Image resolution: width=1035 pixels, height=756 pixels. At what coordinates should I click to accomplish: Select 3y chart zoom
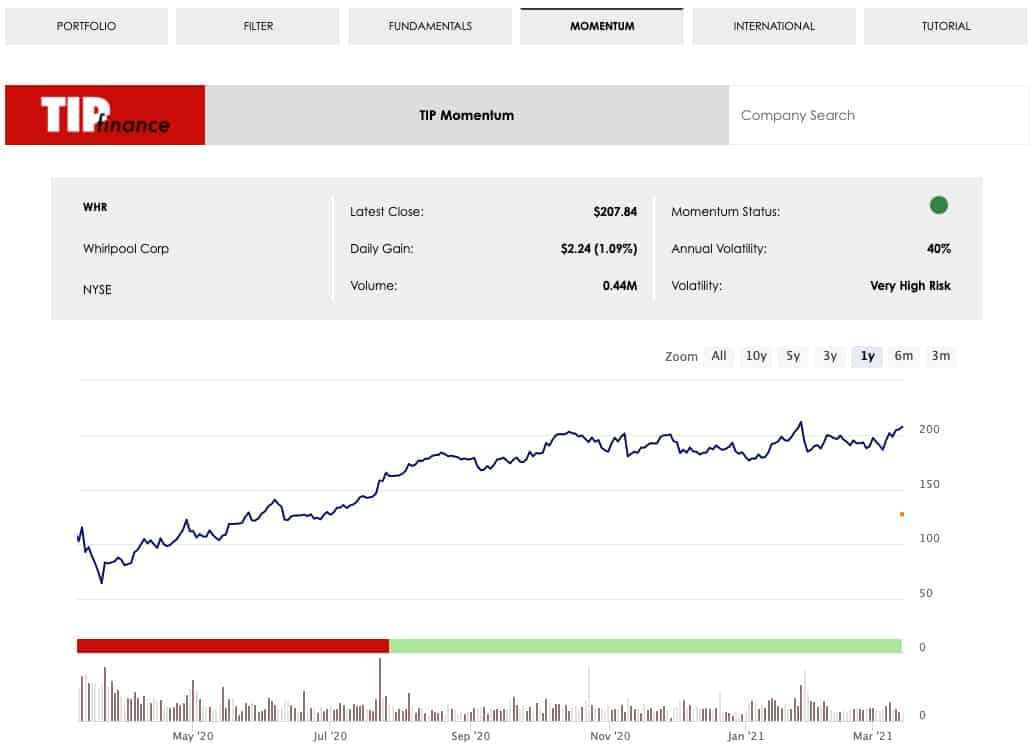tap(830, 356)
